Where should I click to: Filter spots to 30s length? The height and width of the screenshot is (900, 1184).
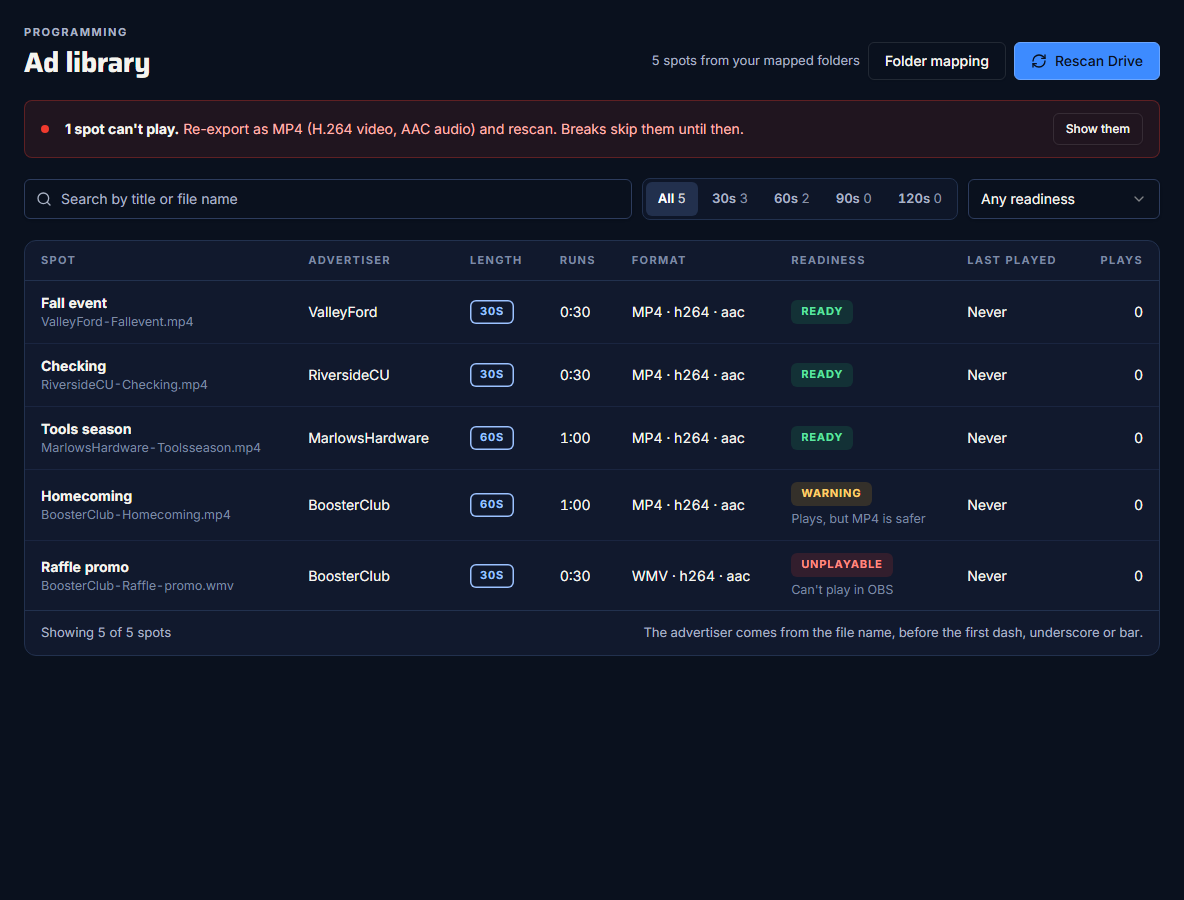coord(729,199)
